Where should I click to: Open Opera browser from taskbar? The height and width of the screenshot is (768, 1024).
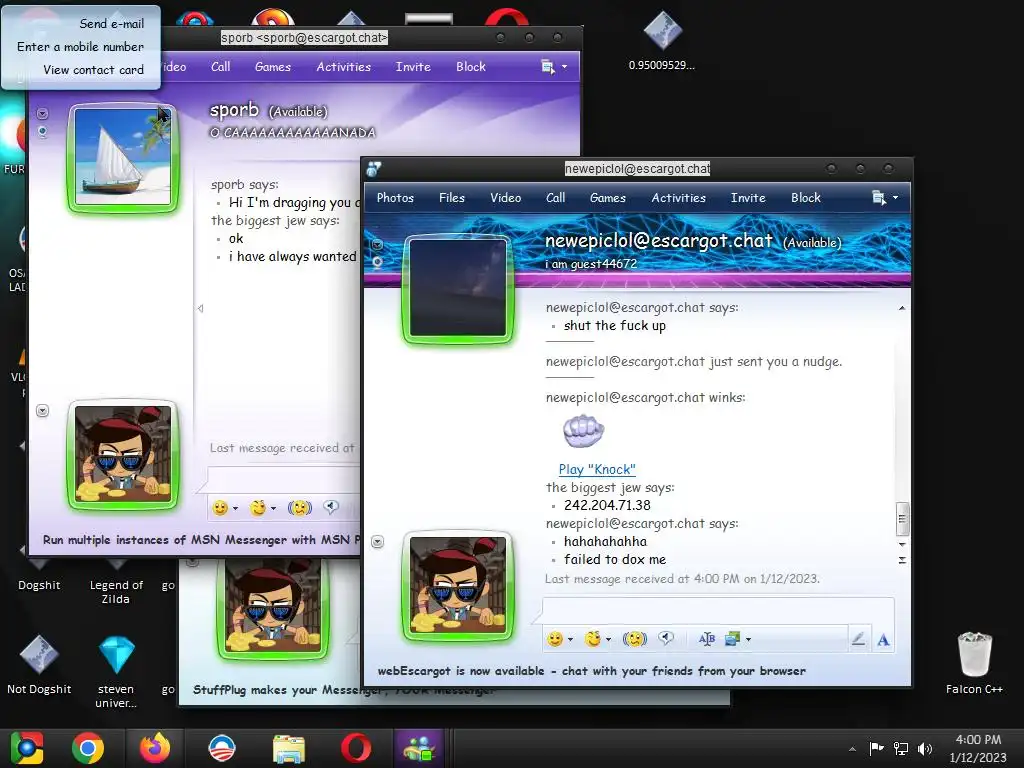tap(356, 748)
